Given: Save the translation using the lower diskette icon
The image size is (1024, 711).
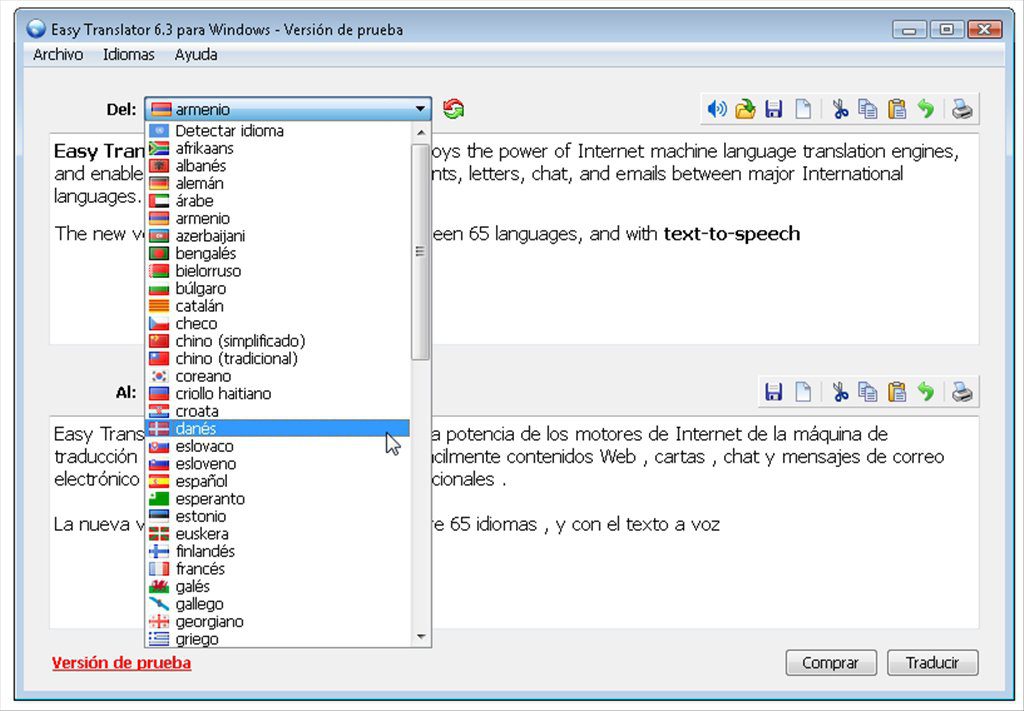Looking at the screenshot, I should [x=774, y=392].
